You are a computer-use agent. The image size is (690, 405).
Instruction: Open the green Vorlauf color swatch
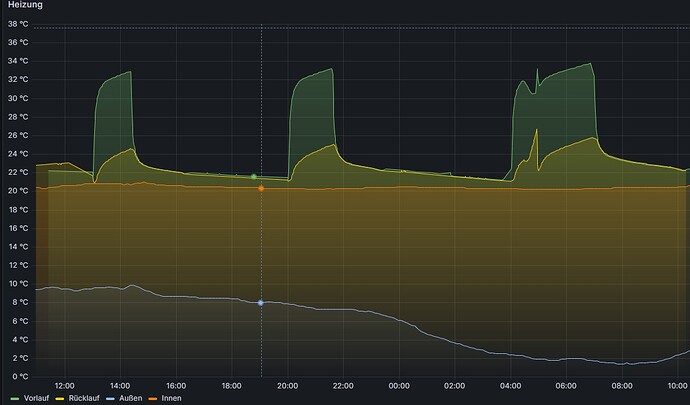tap(13, 399)
